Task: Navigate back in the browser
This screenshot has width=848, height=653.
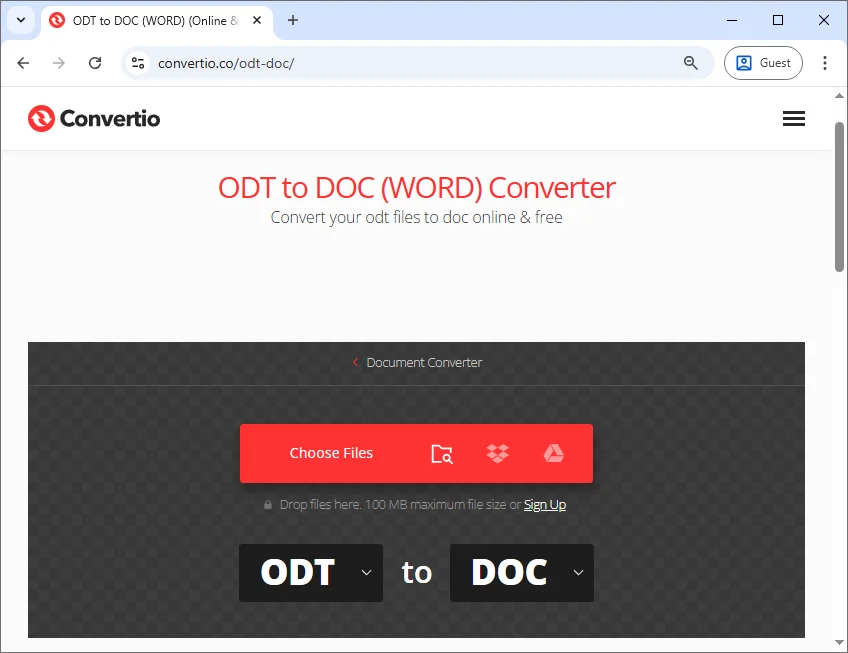Action: pos(23,62)
